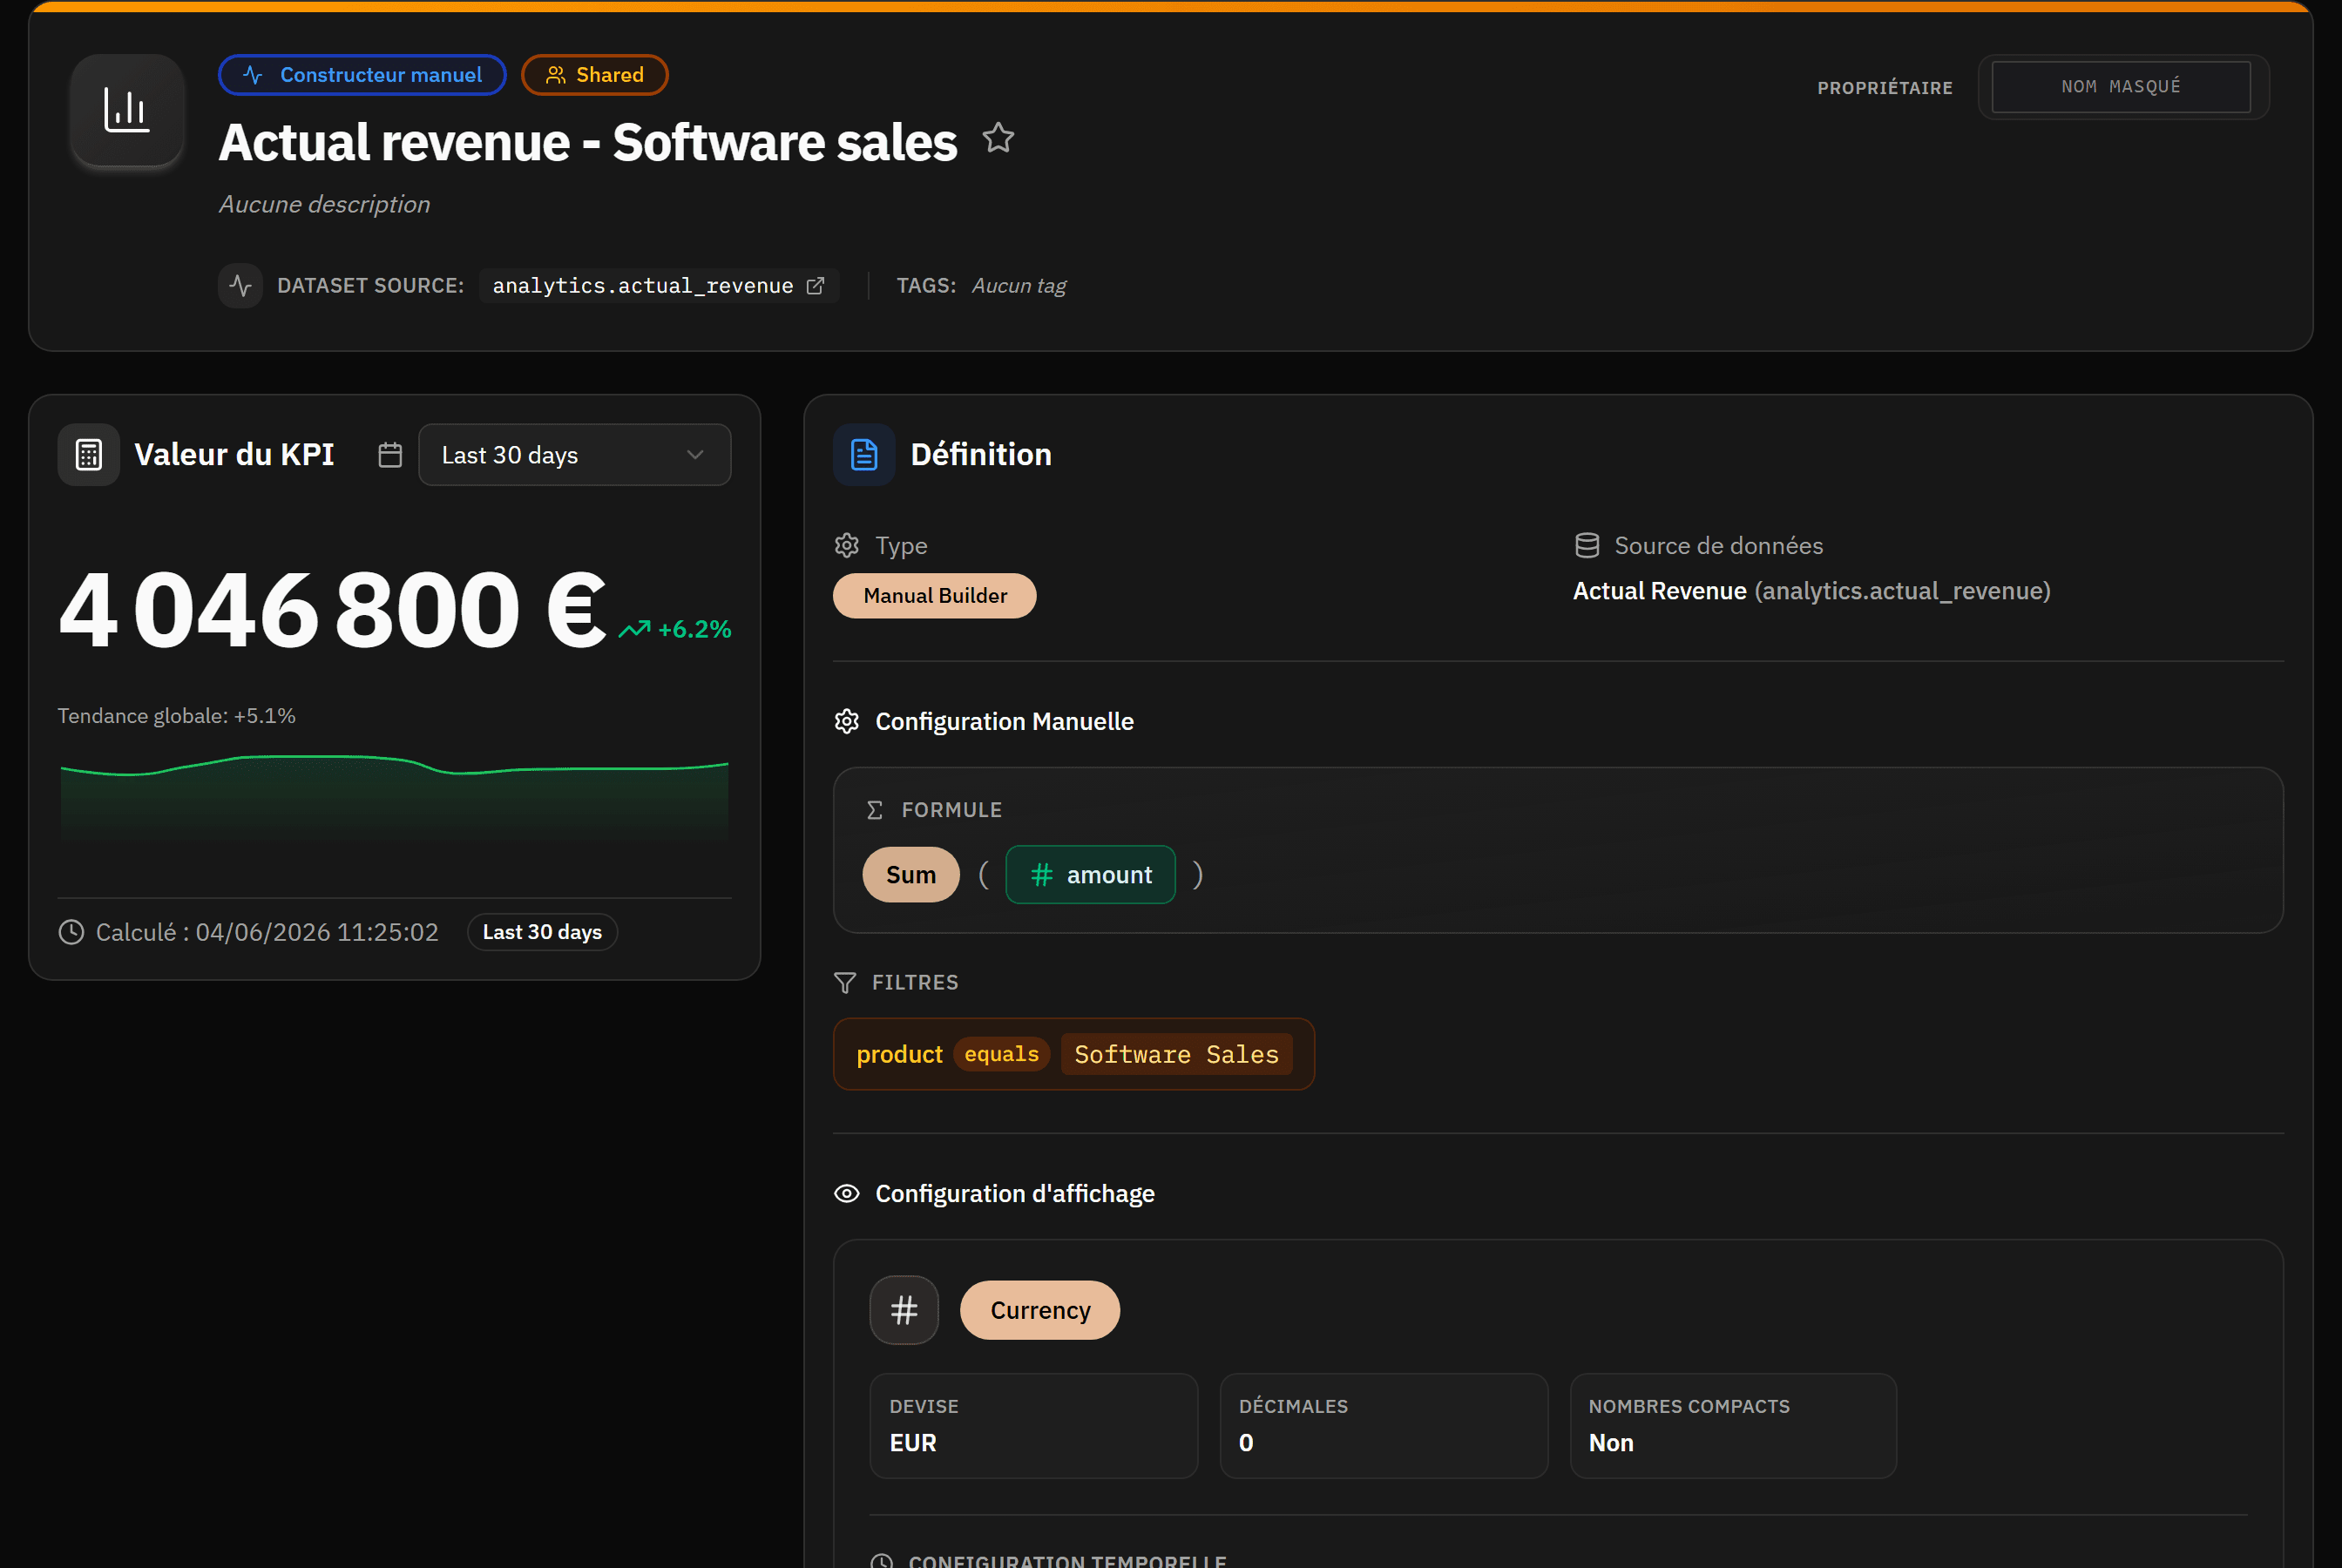This screenshot has height=1568, width=2342.
Task: Click the gear icon next to Type
Action: (847, 545)
